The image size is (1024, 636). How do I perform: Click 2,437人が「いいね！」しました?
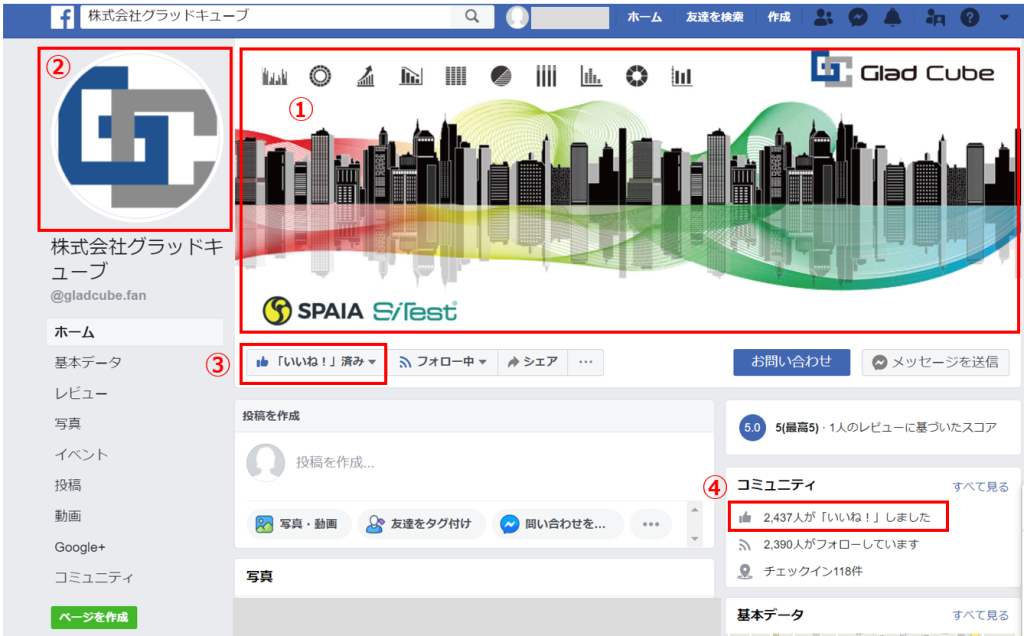846,517
